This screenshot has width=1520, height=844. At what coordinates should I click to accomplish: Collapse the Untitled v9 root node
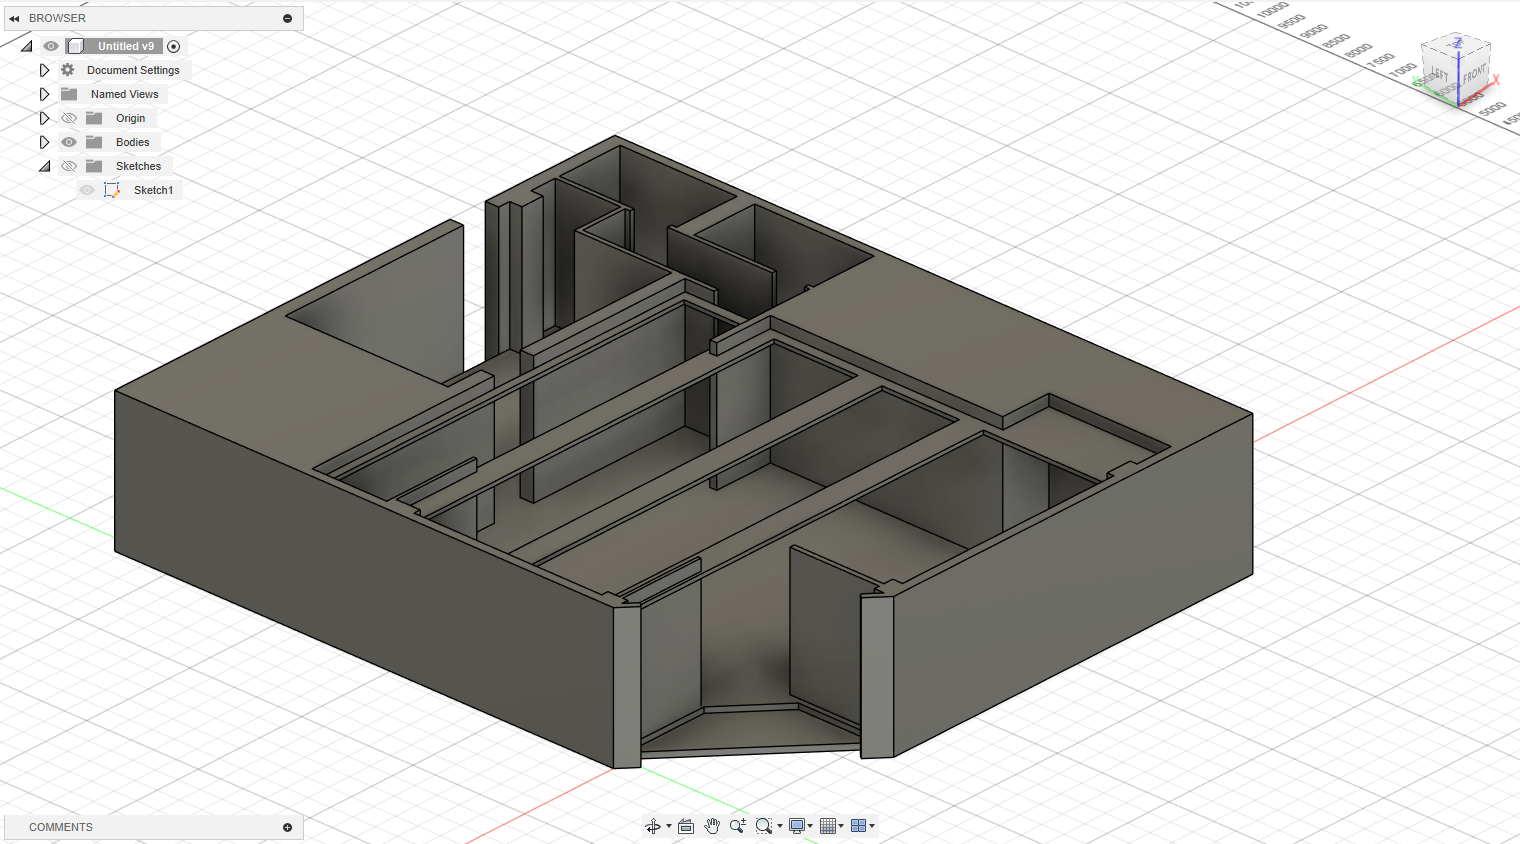27,46
